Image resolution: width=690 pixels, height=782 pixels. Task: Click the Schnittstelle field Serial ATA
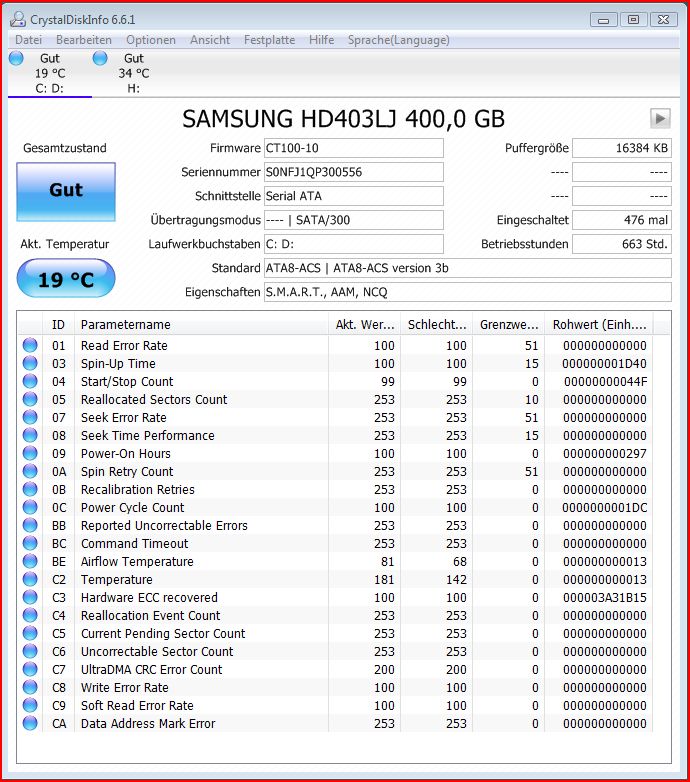pos(353,196)
